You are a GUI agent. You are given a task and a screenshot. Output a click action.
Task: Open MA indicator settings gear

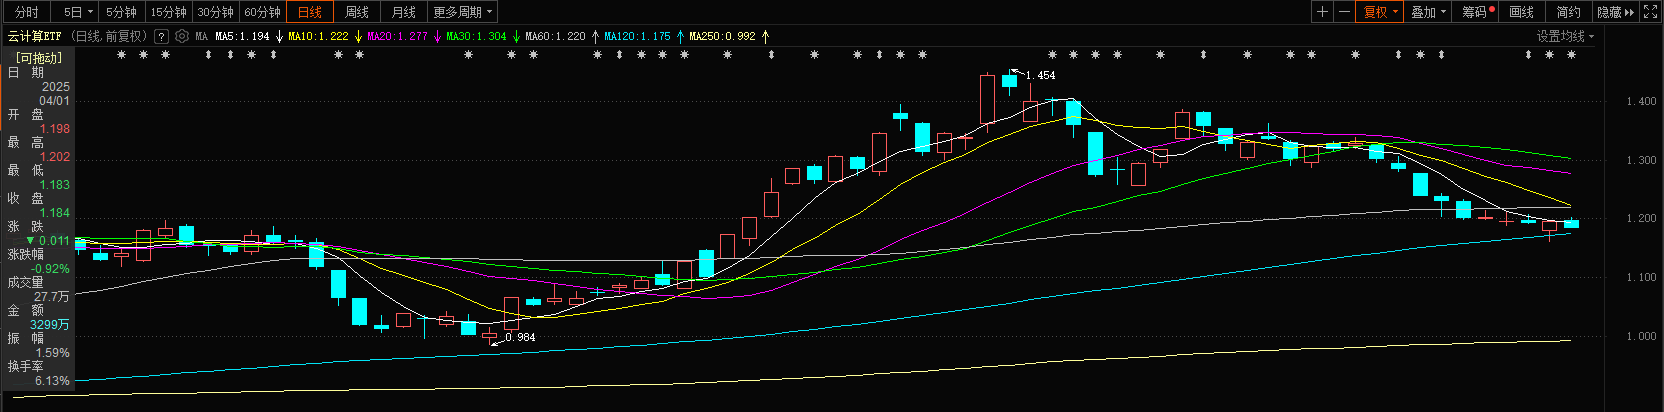coord(182,36)
